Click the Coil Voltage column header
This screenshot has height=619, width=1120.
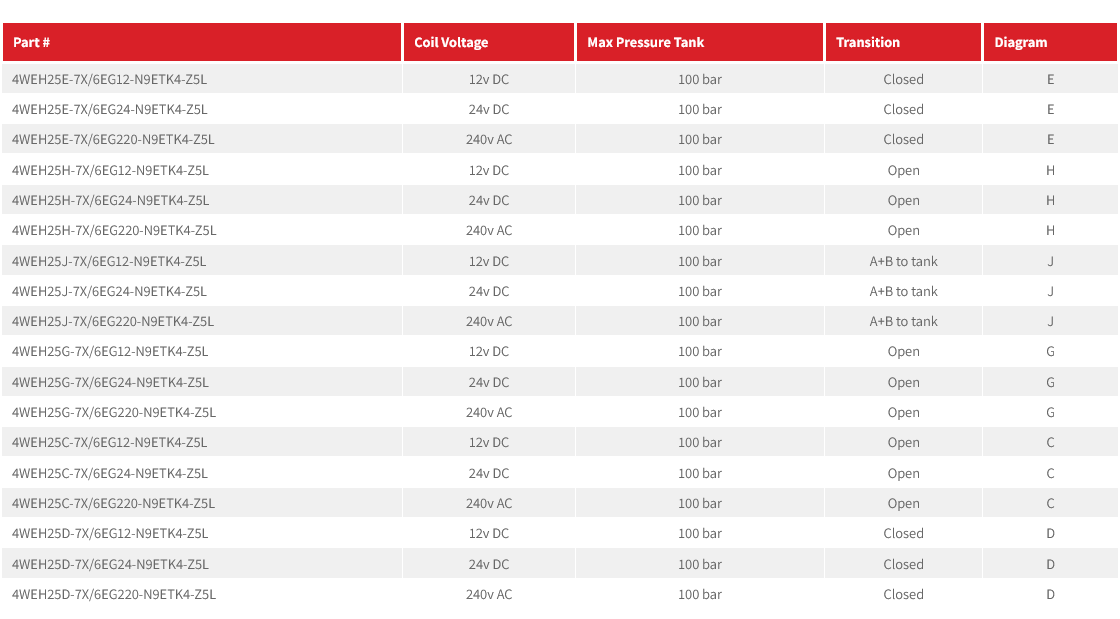coord(451,42)
